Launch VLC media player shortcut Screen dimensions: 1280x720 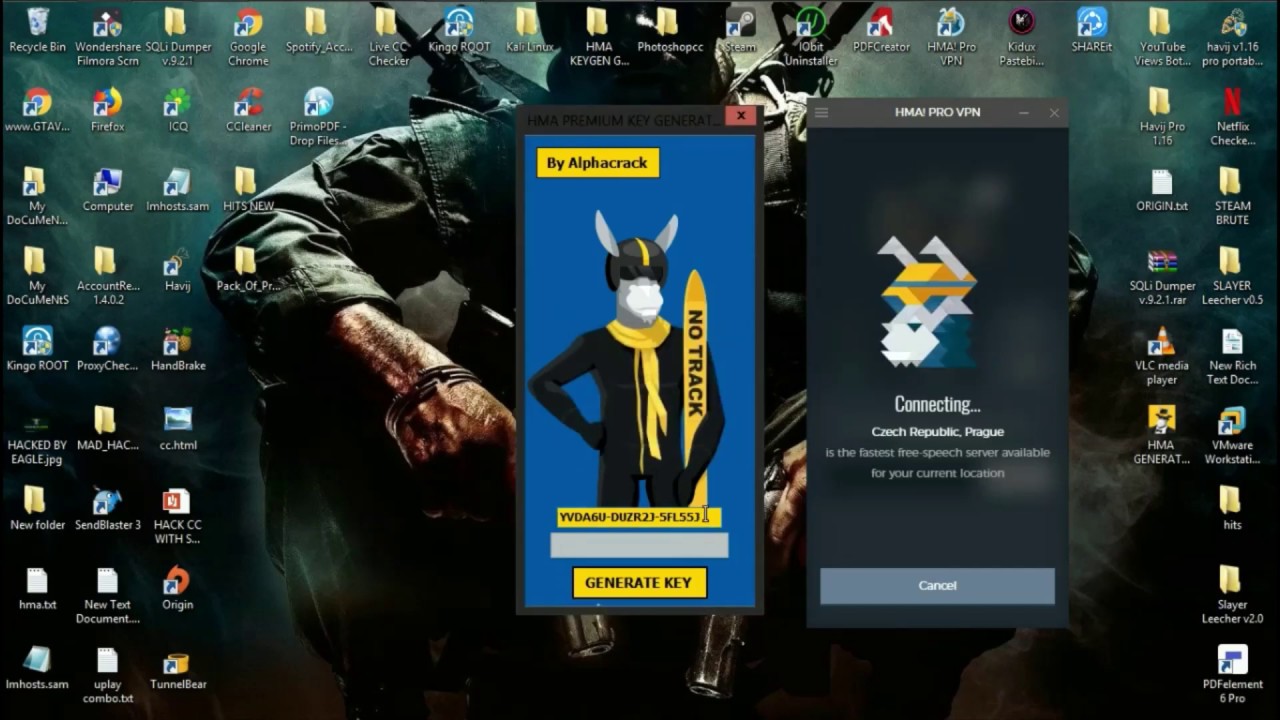(x=1162, y=357)
